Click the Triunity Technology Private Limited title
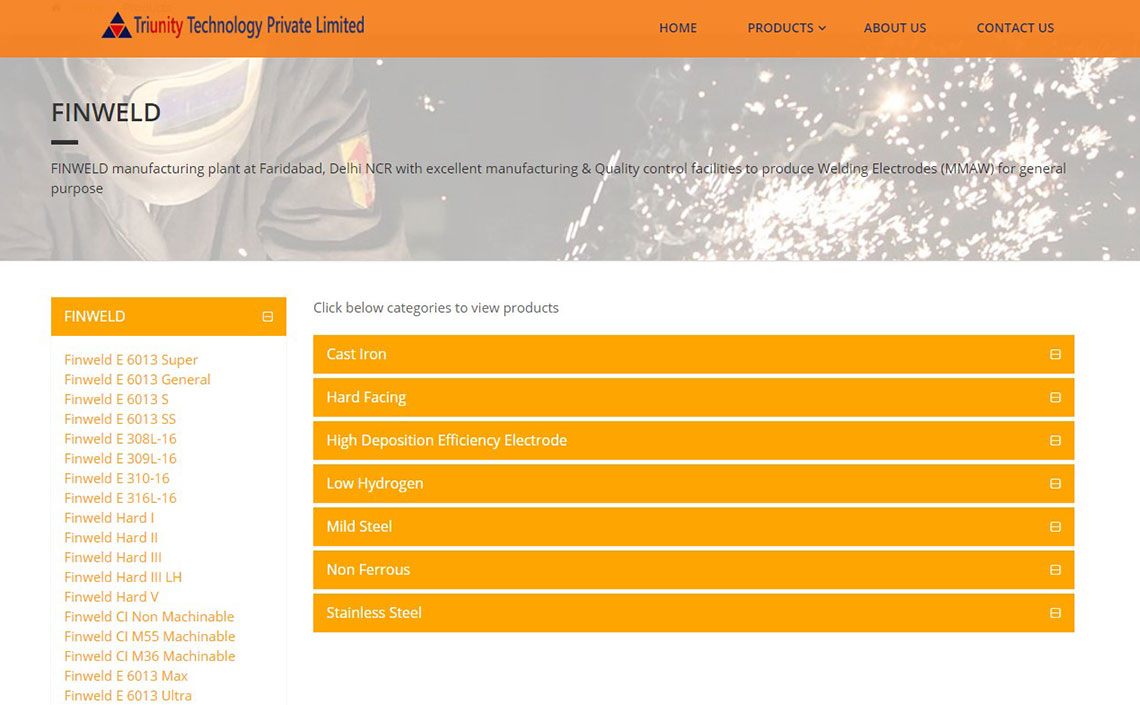 249,26
